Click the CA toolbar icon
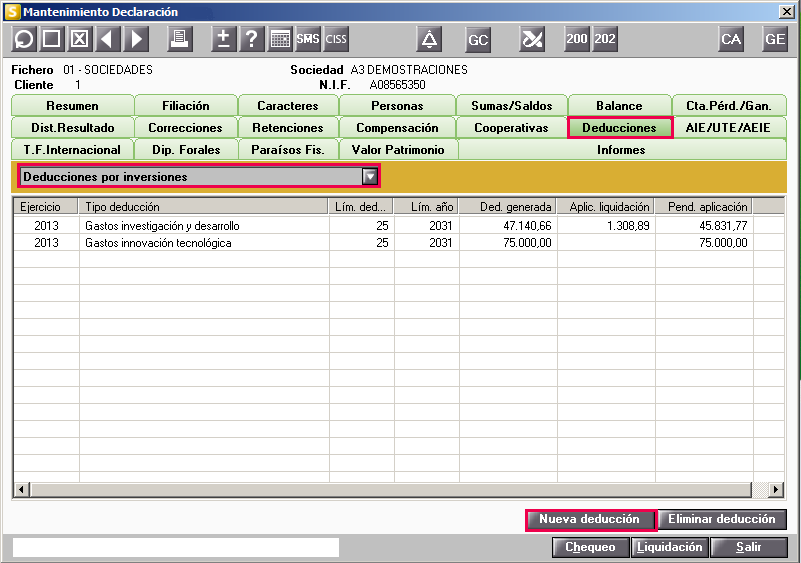 (731, 39)
